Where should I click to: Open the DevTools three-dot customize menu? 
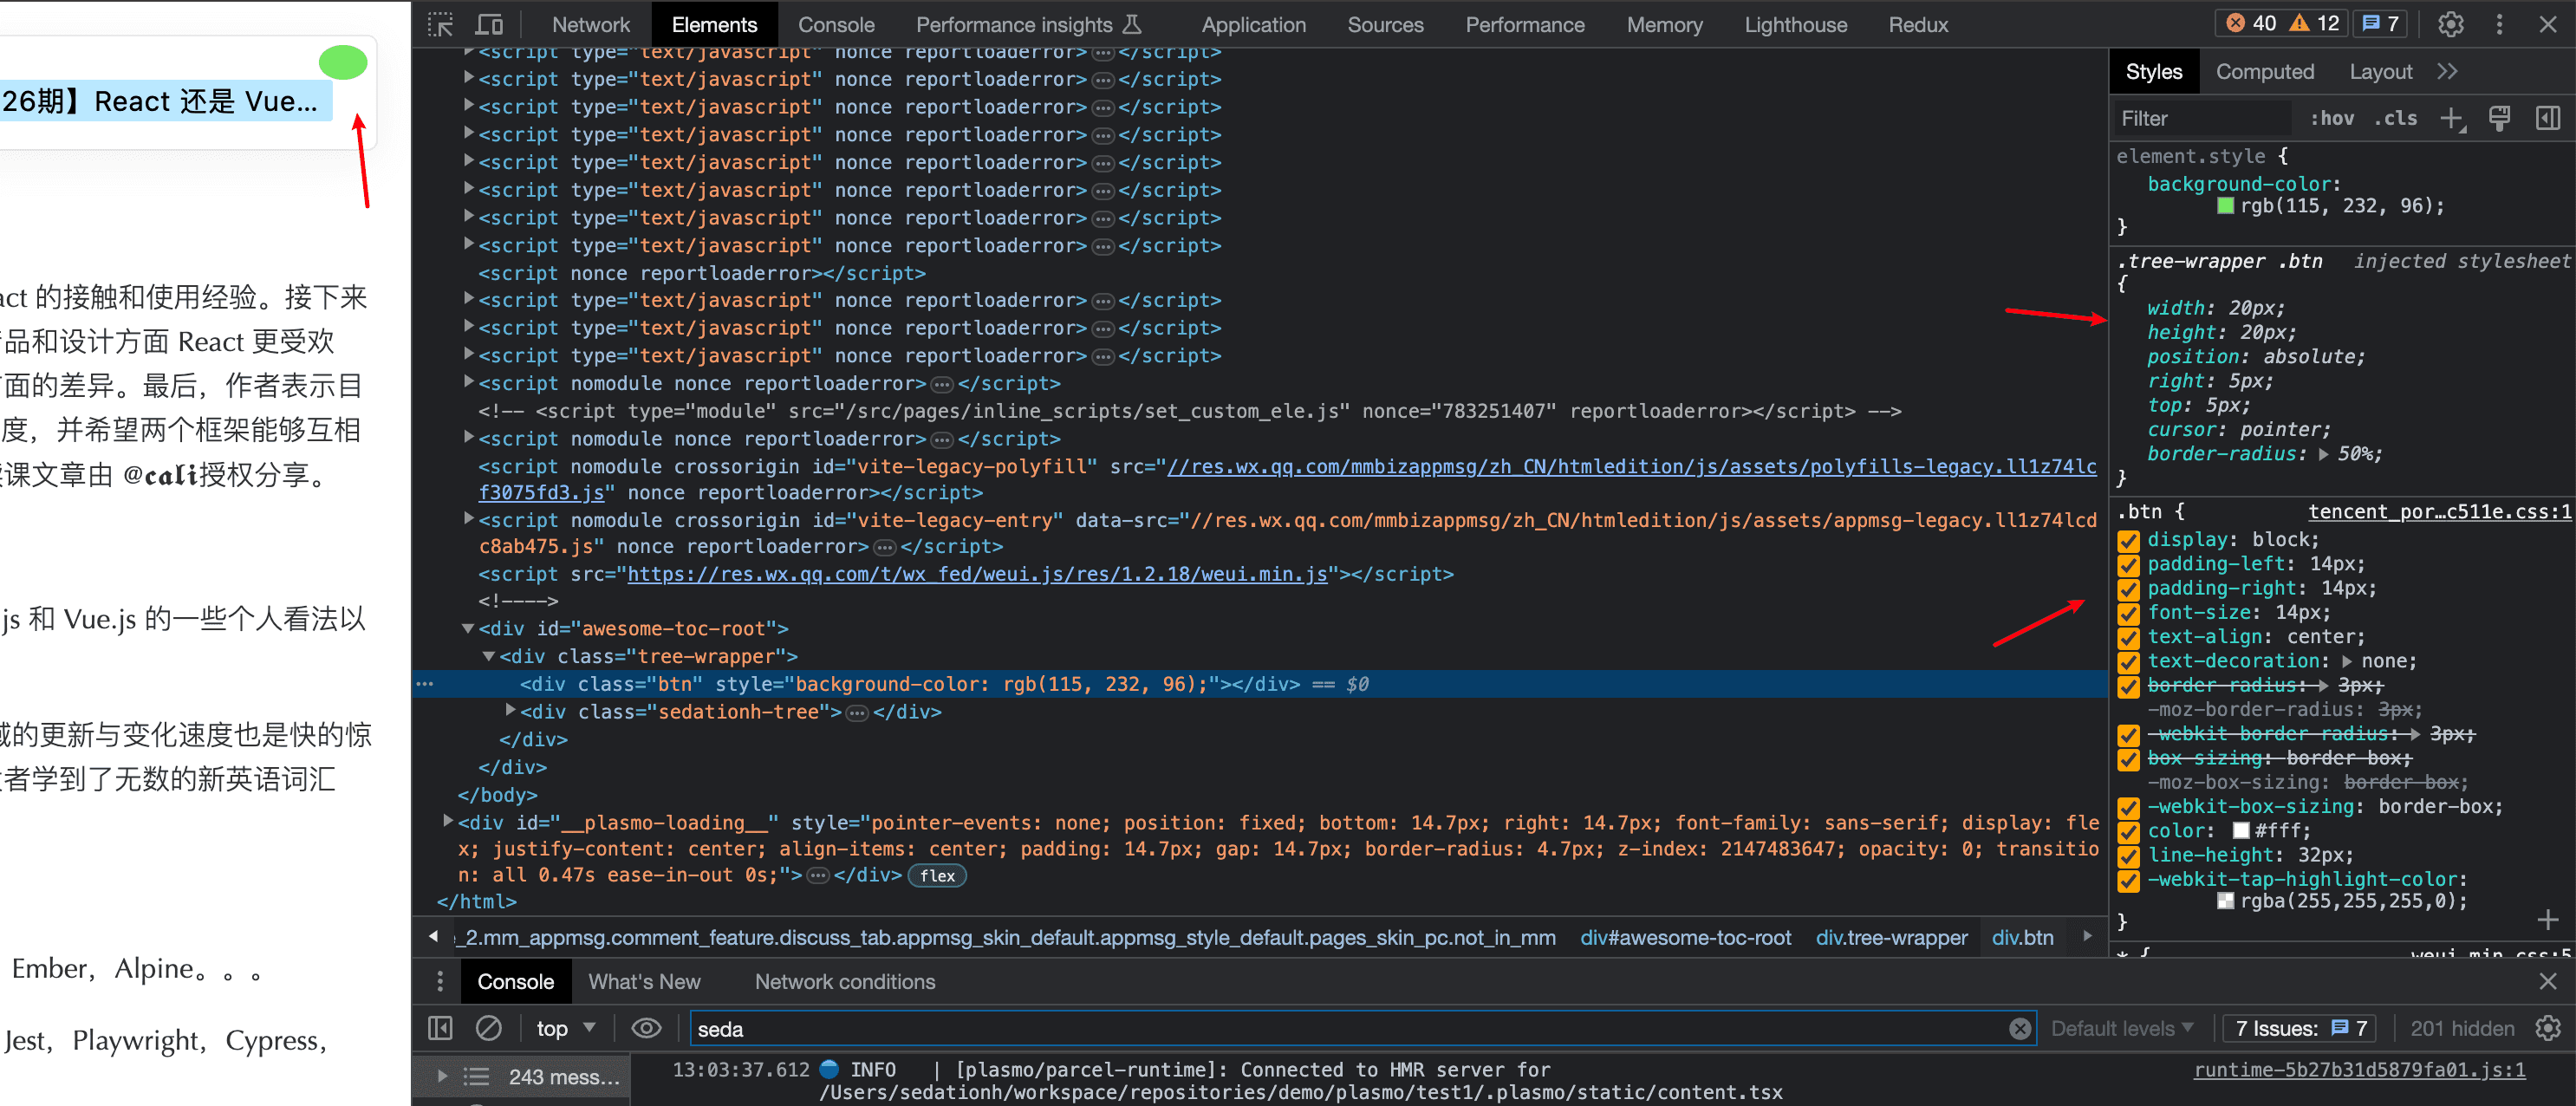[2499, 25]
